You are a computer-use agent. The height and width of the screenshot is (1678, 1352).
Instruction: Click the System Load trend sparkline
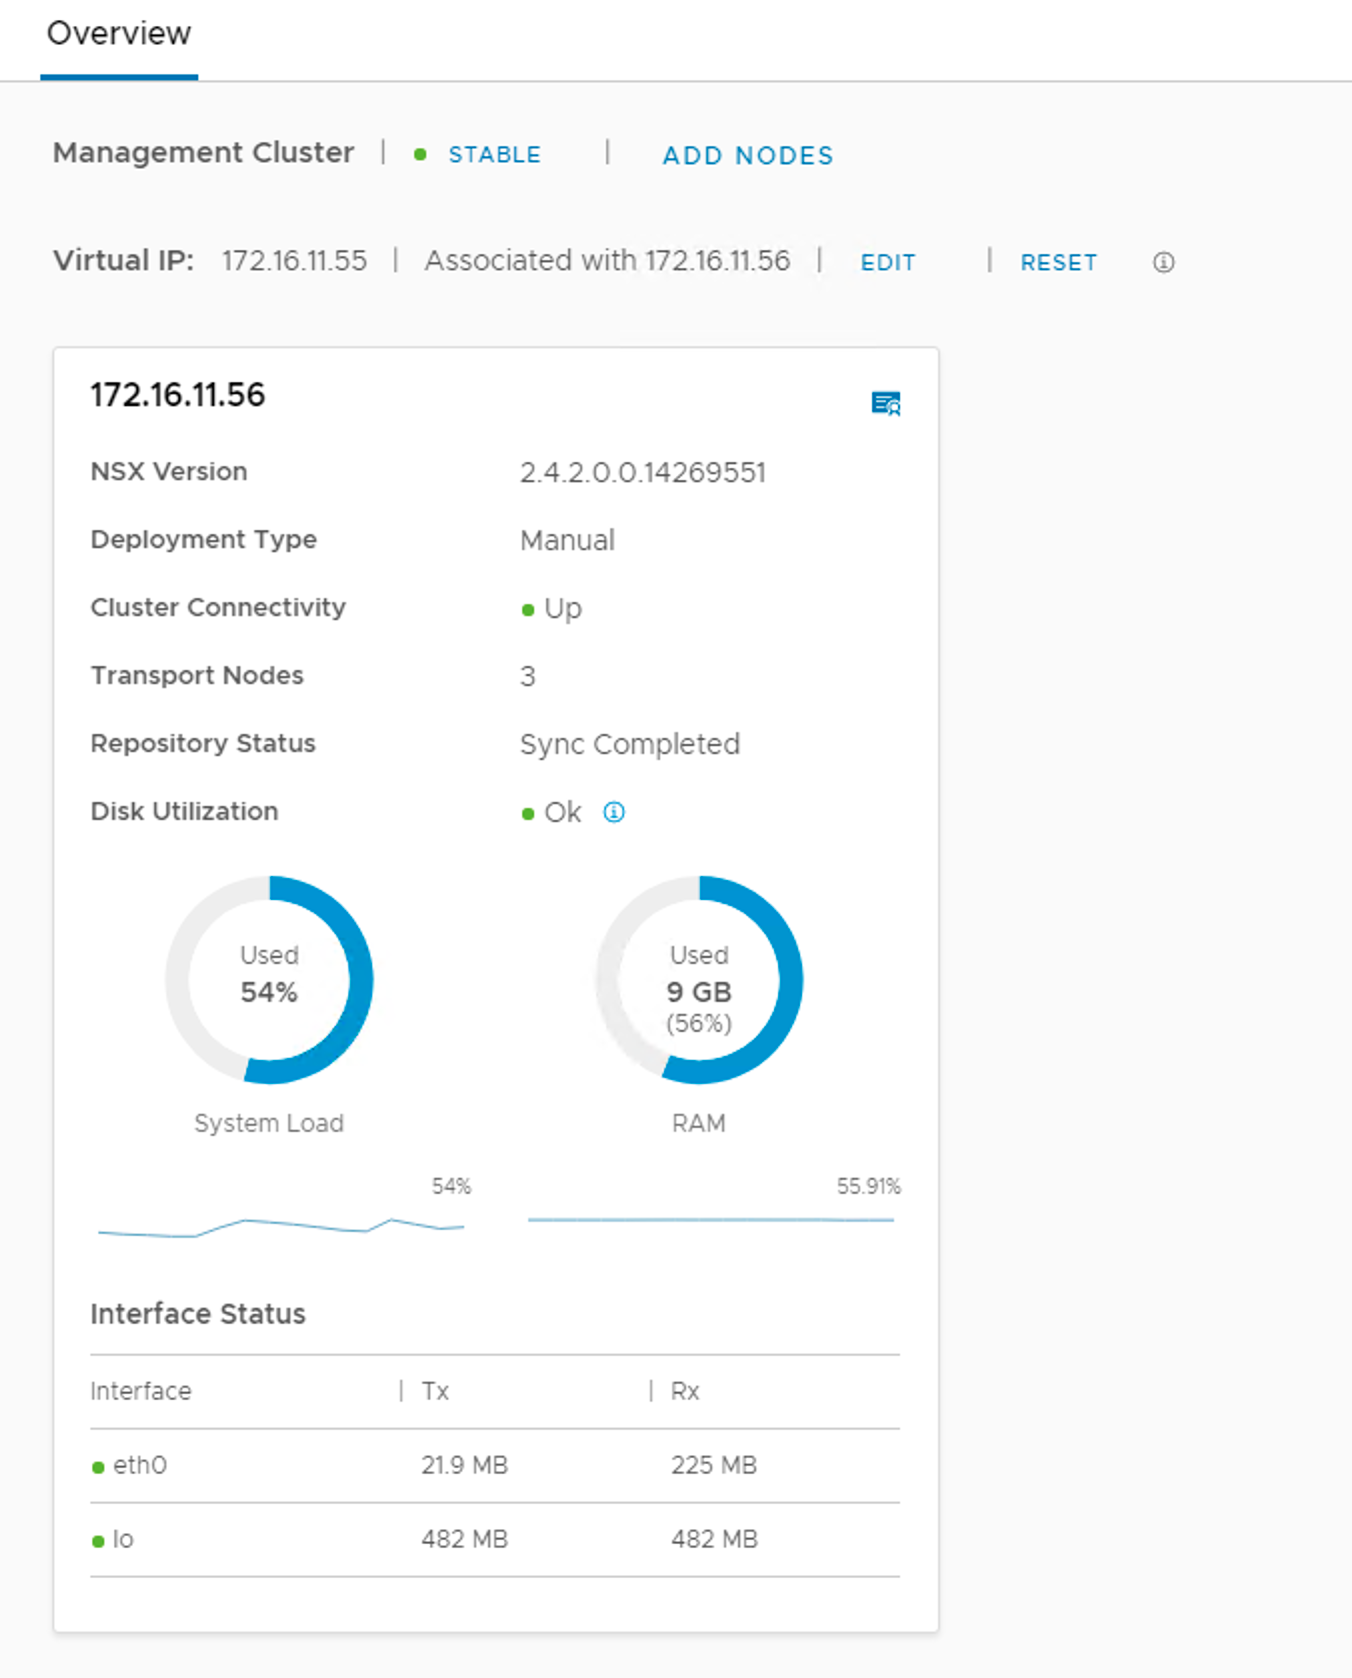pyautogui.click(x=280, y=1226)
